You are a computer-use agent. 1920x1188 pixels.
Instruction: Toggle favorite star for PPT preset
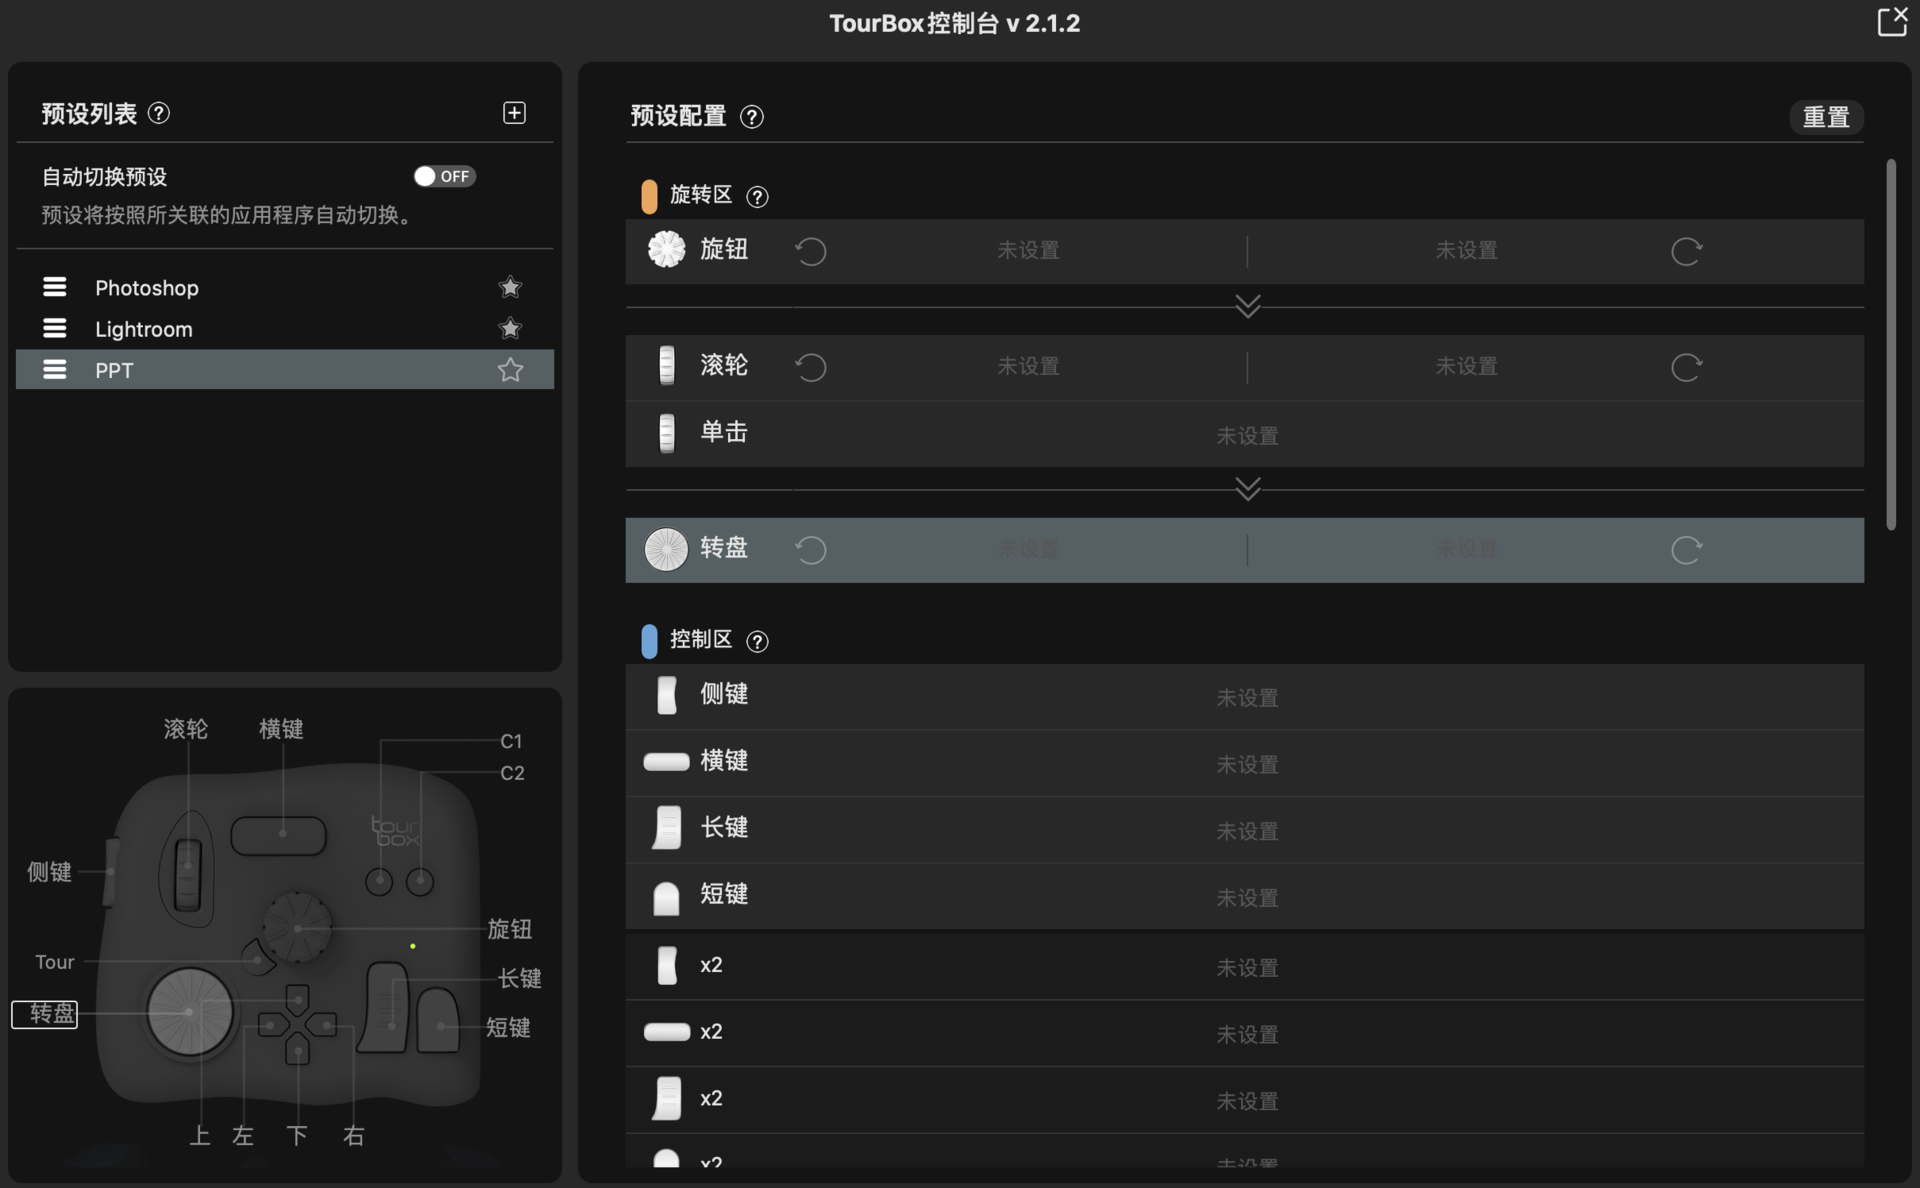[510, 370]
